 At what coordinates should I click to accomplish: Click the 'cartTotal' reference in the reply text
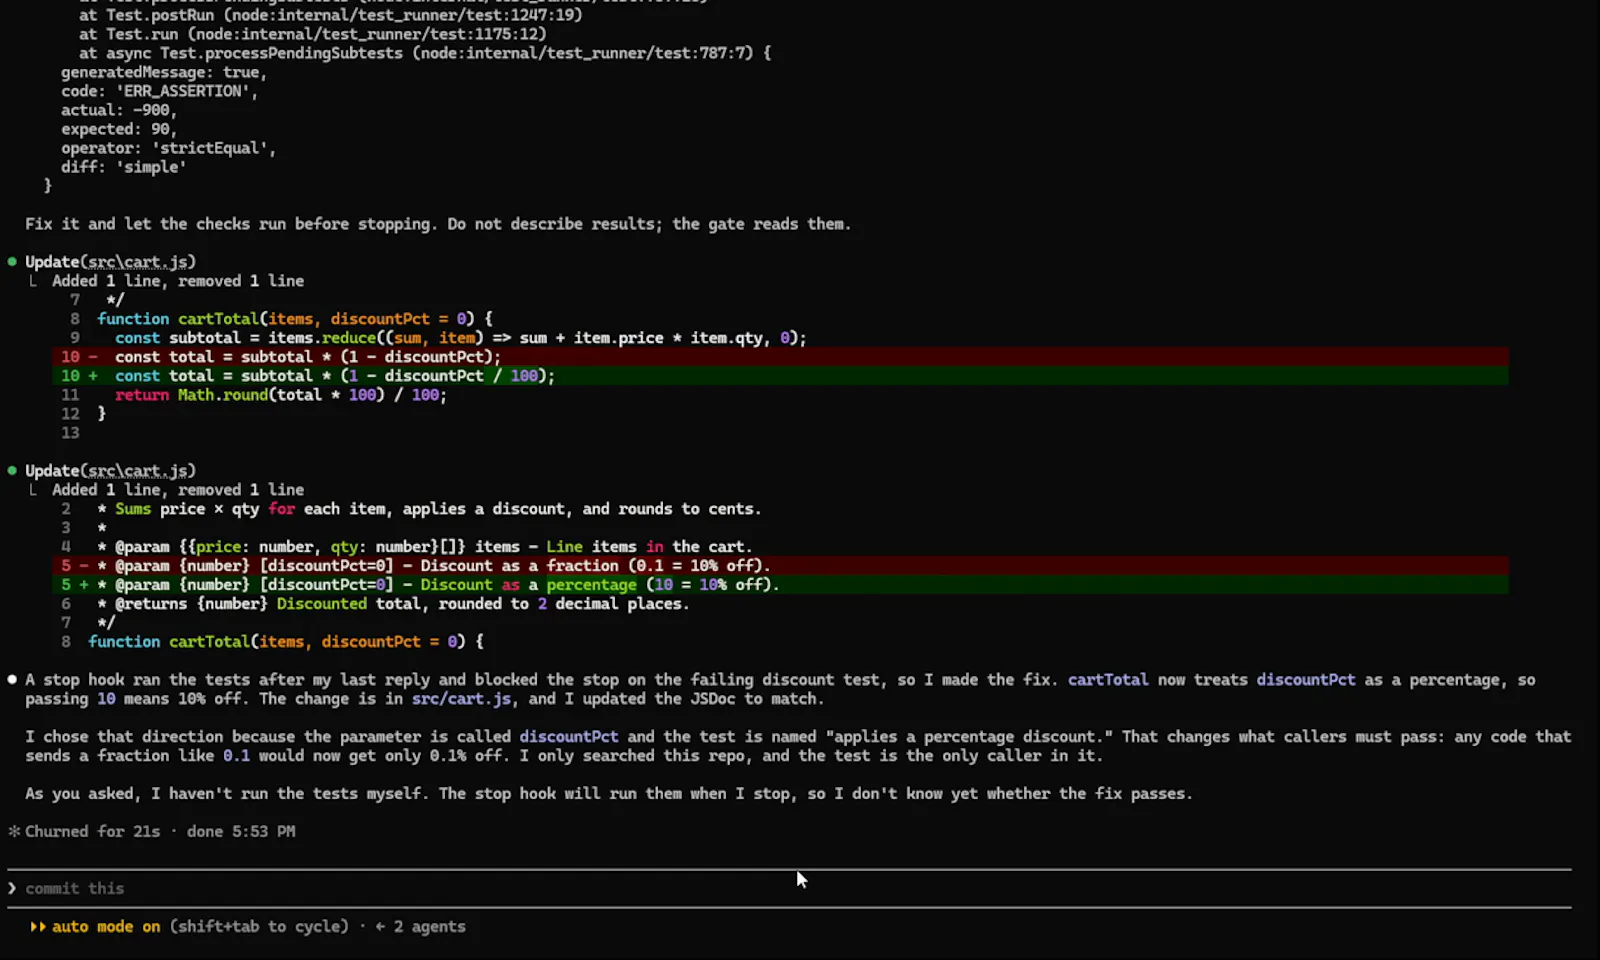pos(1108,680)
